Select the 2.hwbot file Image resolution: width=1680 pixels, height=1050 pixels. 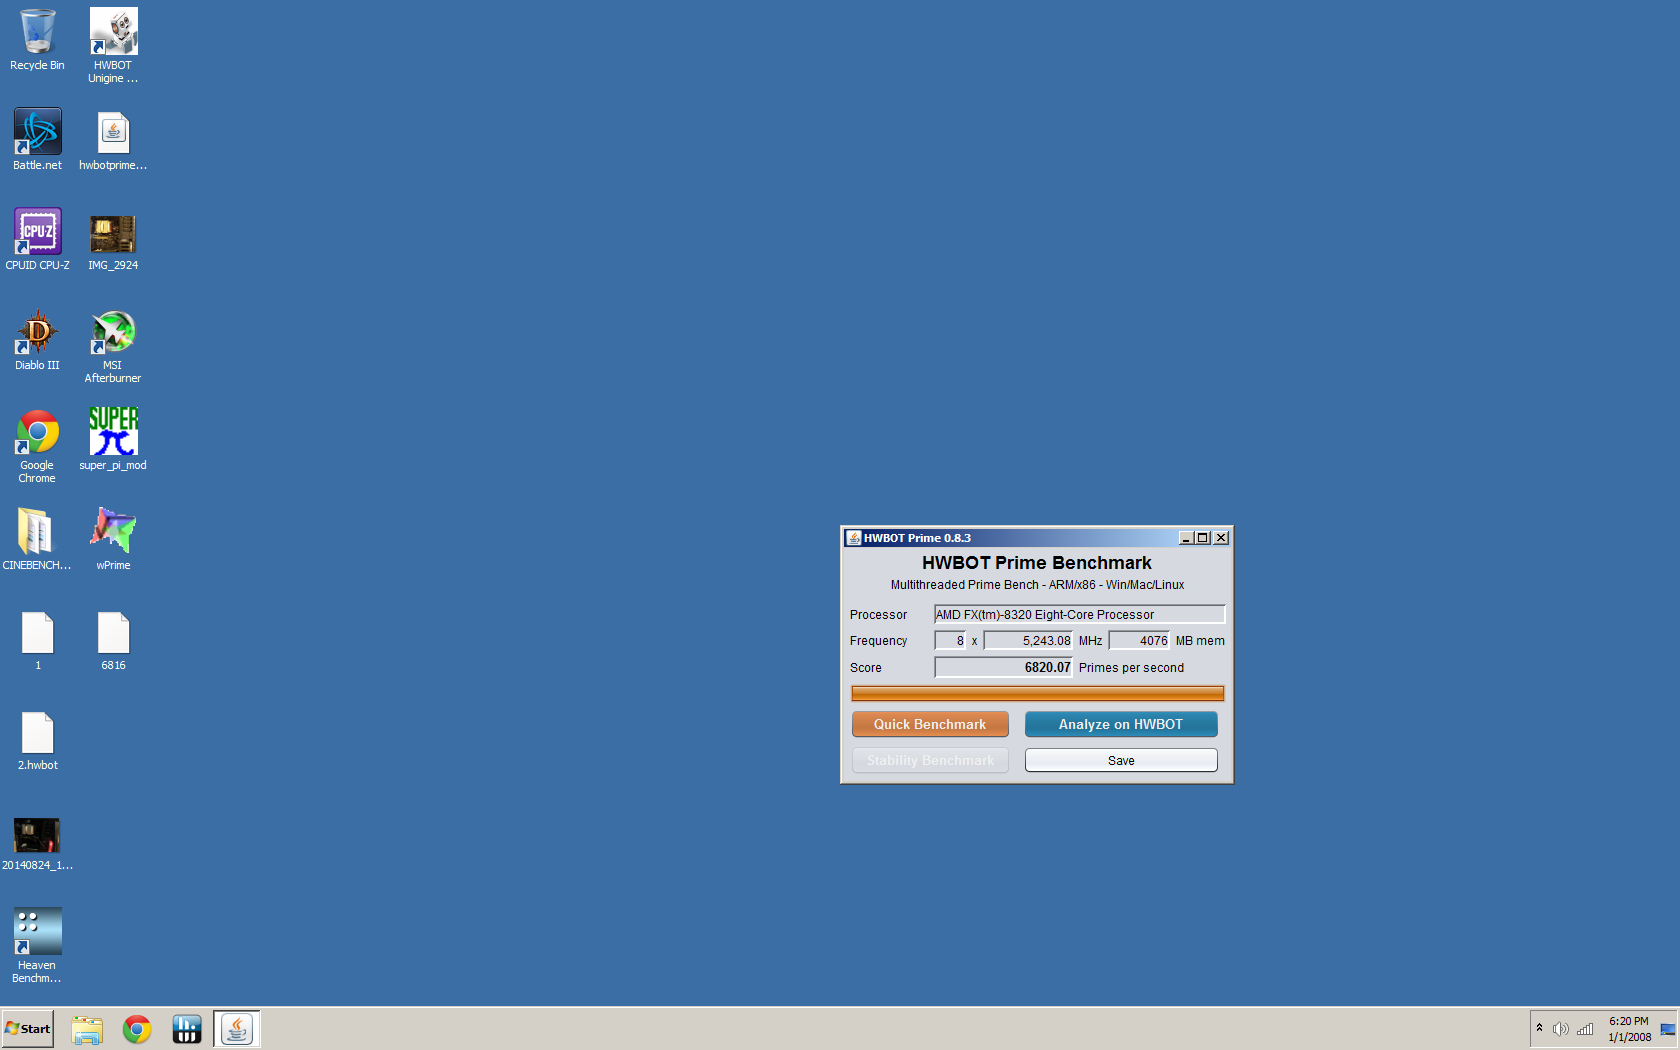click(37, 740)
